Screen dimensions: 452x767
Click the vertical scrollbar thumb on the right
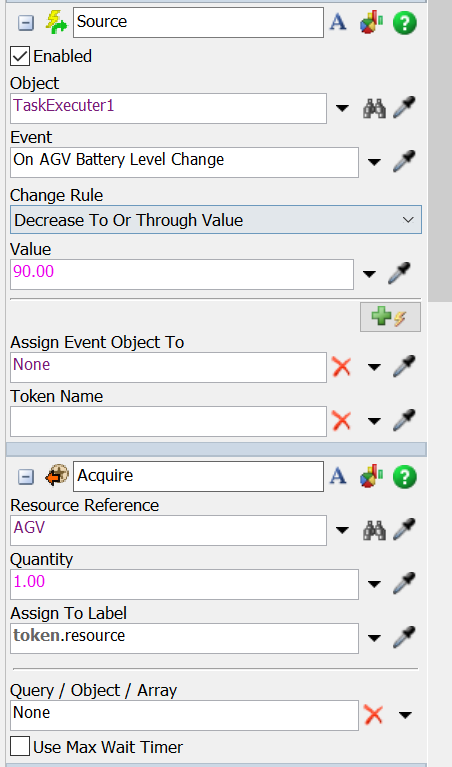pos(440,152)
